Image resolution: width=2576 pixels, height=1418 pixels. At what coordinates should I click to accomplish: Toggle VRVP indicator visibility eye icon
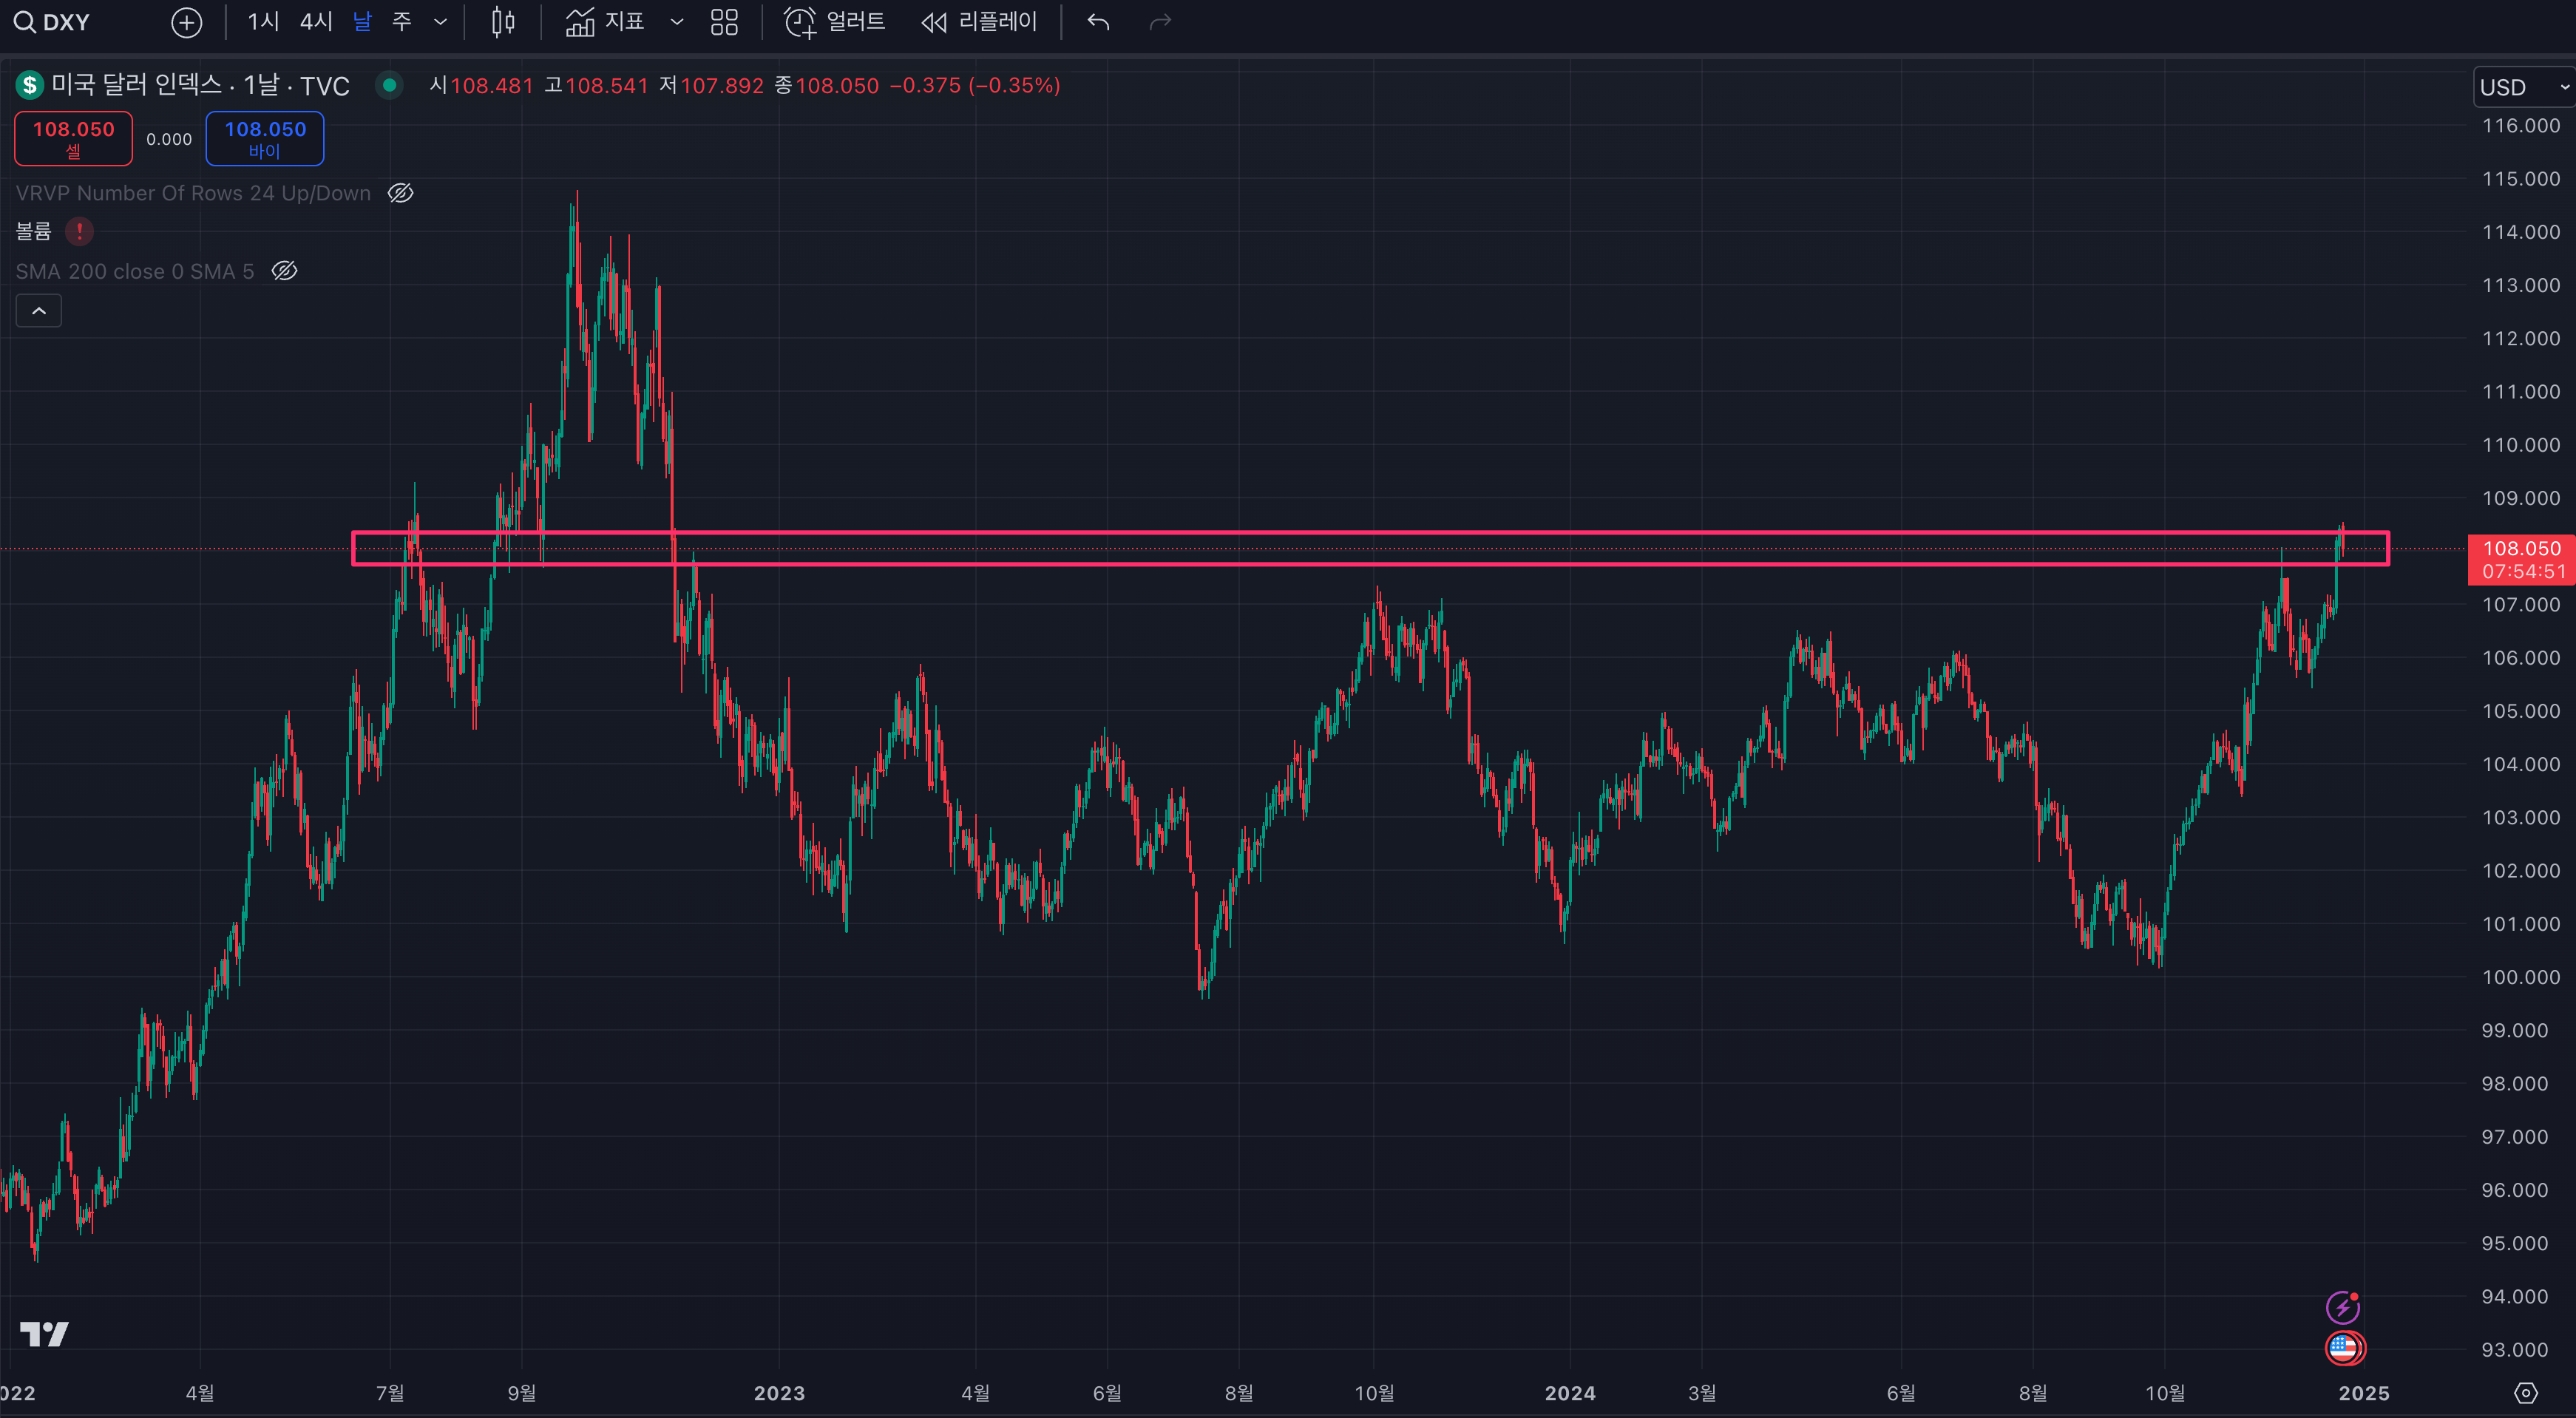pyautogui.click(x=400, y=193)
